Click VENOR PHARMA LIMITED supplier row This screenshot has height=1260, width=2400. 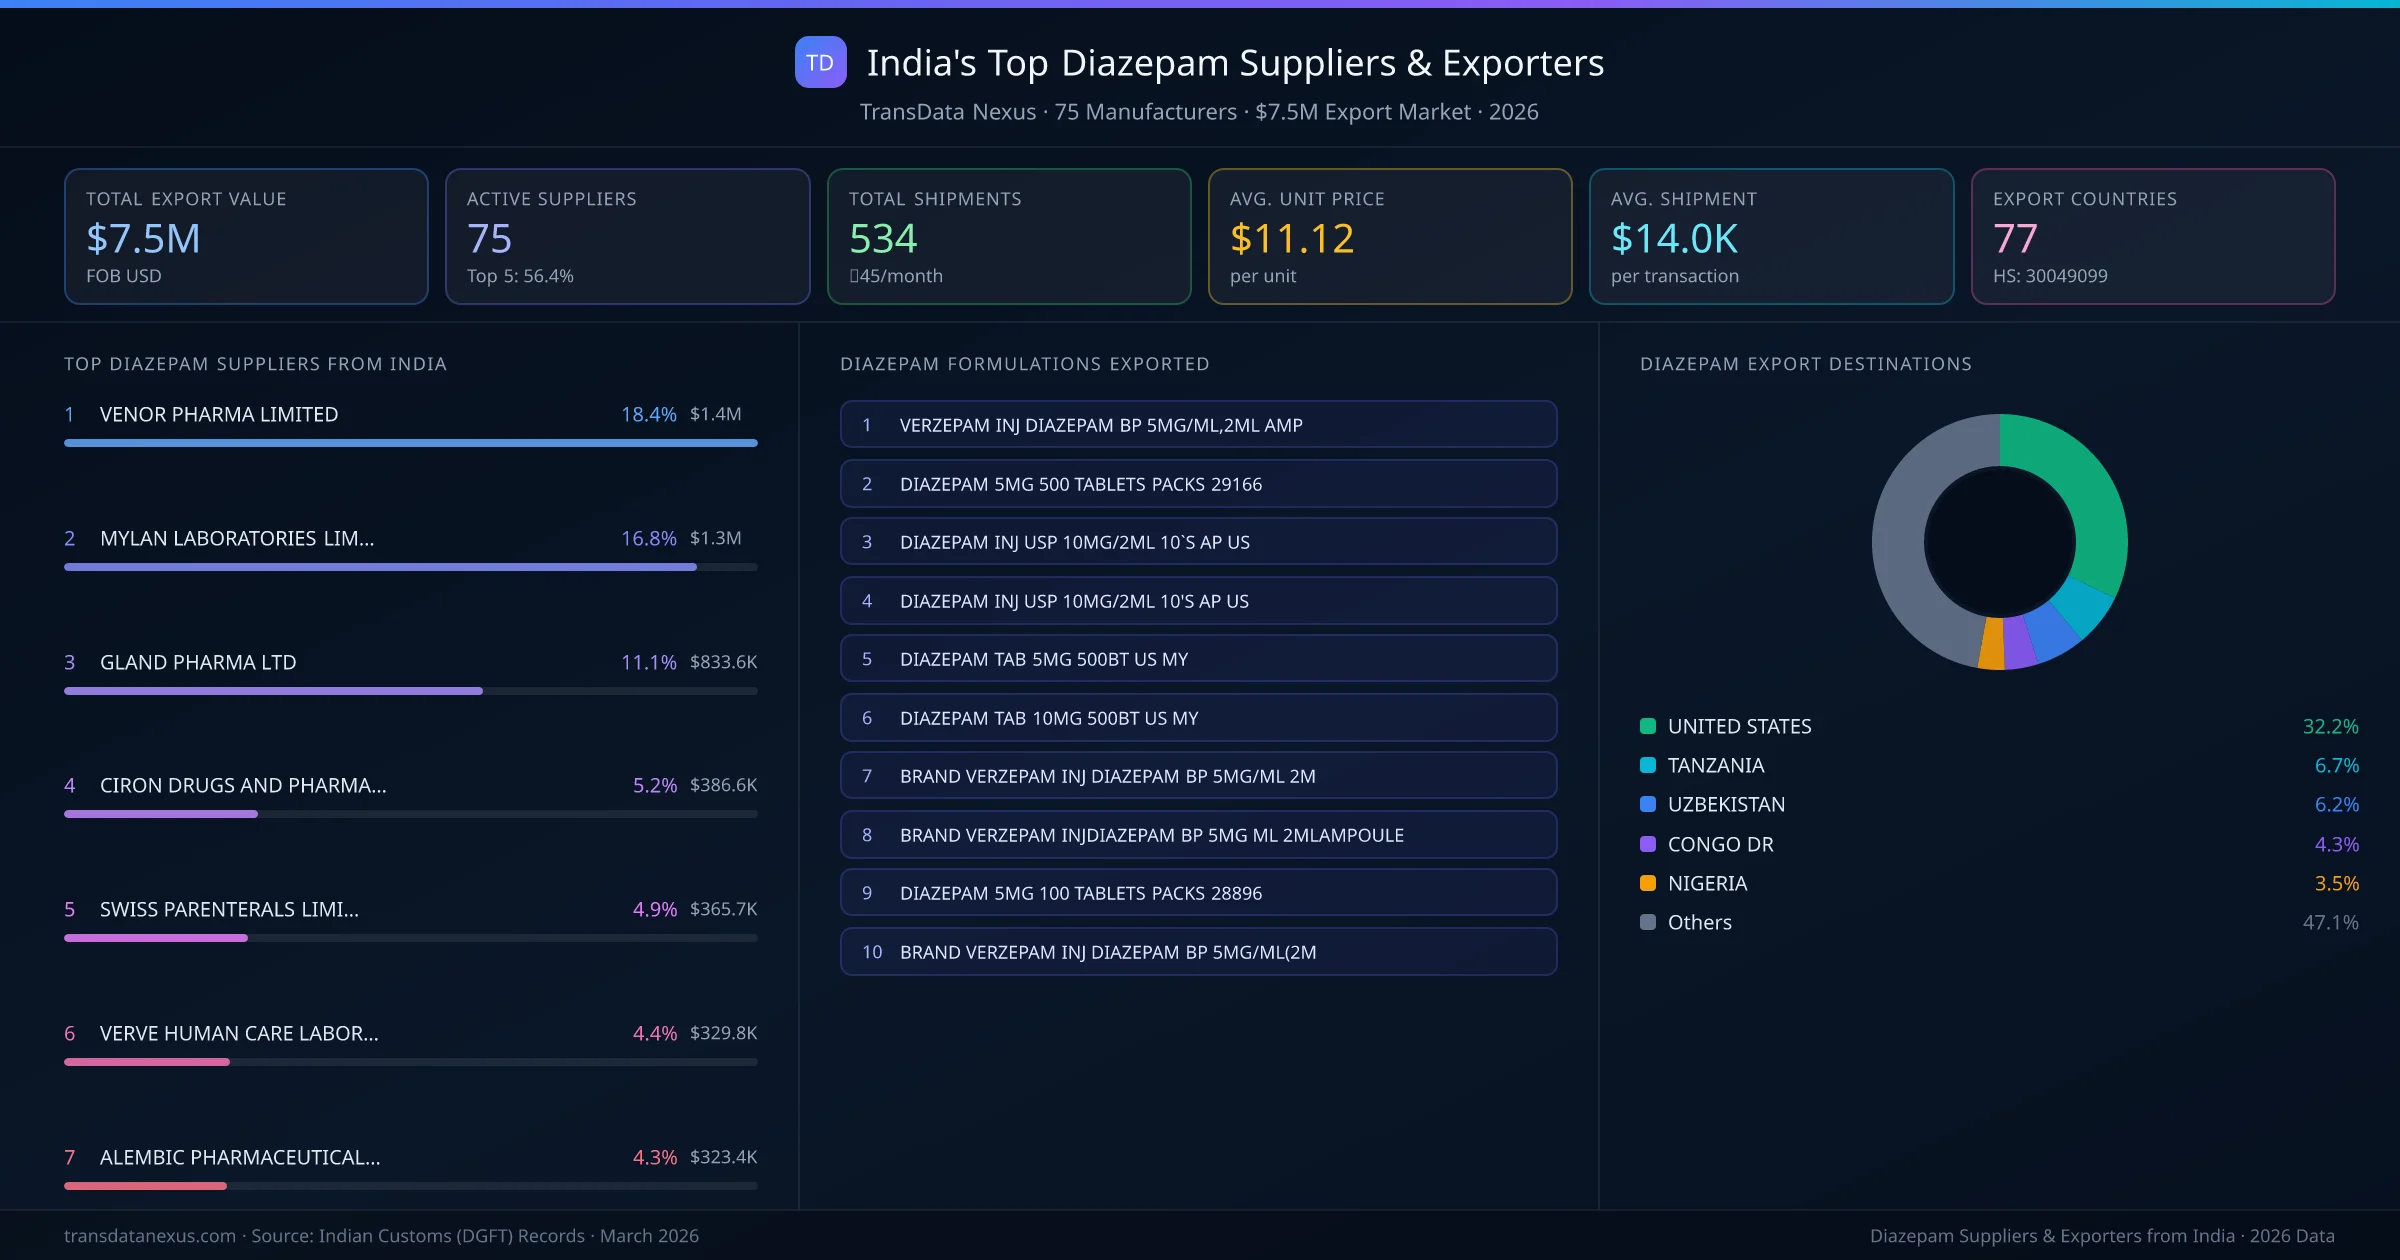click(x=218, y=414)
